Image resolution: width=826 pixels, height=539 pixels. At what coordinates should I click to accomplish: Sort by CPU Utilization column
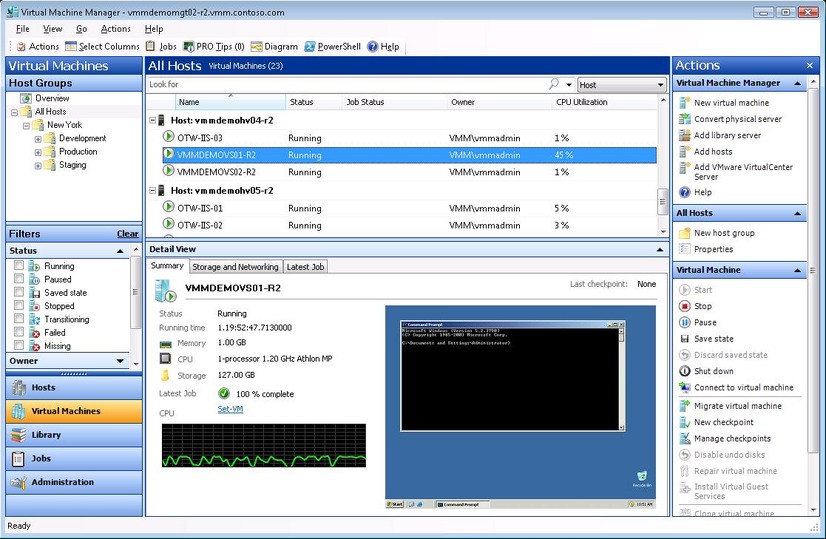582,102
